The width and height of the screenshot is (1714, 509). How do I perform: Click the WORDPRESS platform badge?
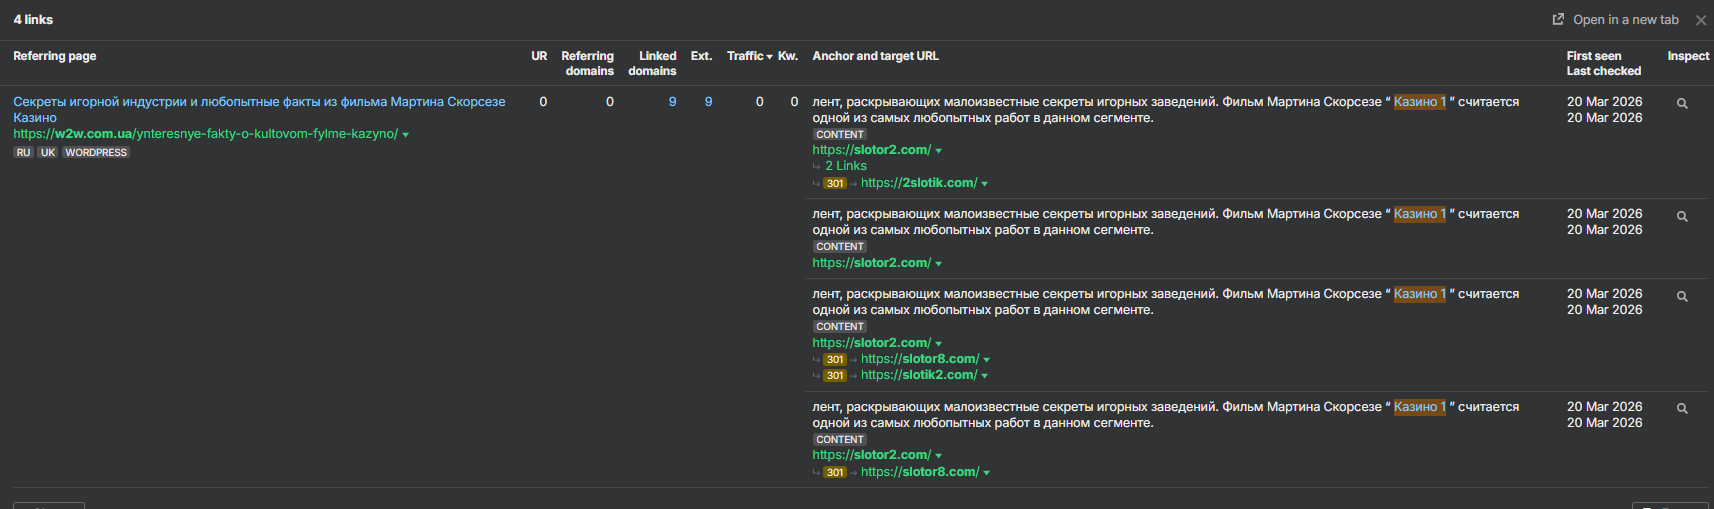(96, 153)
